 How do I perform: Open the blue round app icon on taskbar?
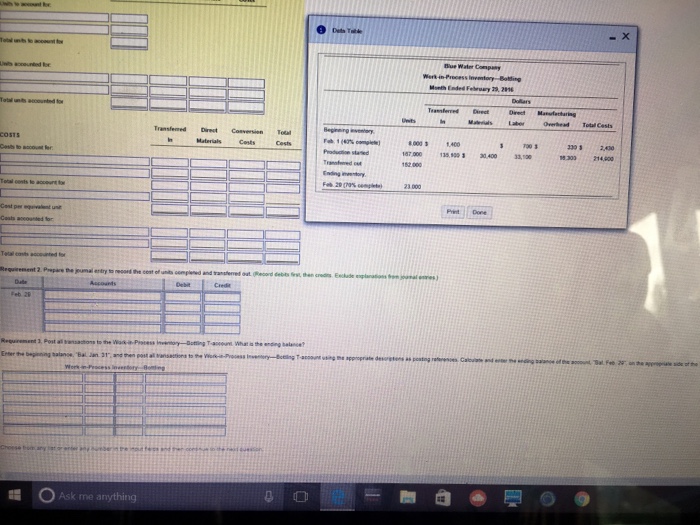[547, 498]
